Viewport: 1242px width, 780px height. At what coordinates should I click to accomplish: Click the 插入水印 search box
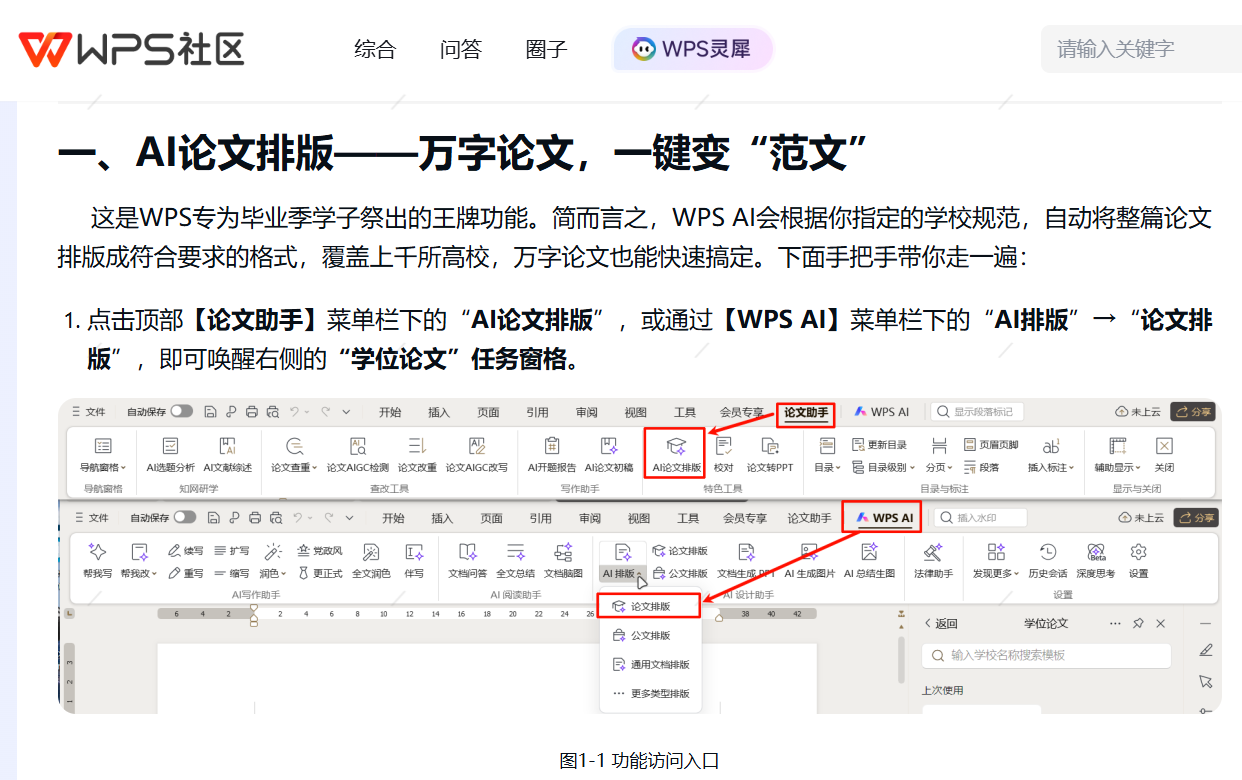[x=982, y=517]
